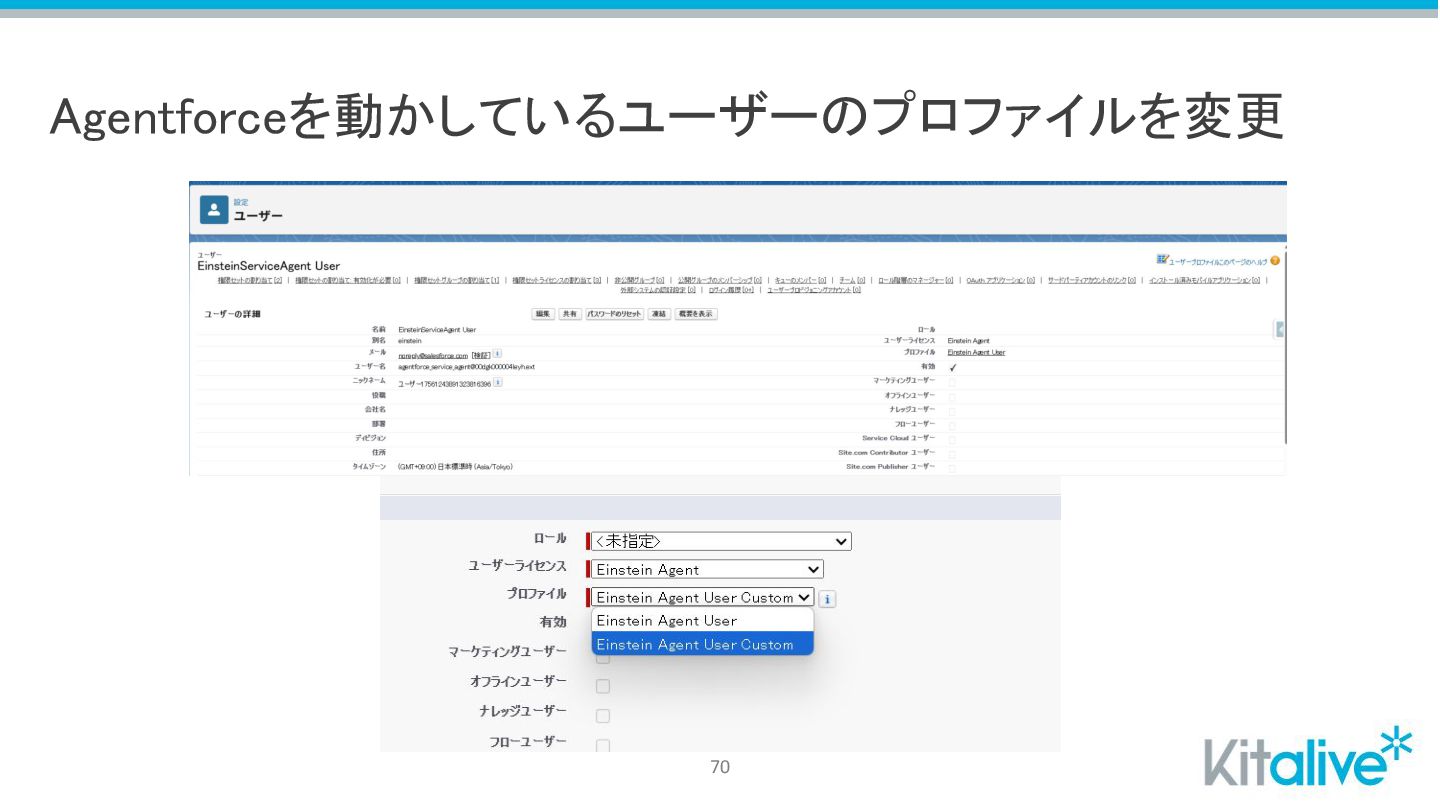The width and height of the screenshot is (1440, 810).
Task: Open Einstein Agent User profile link in details
Action: pyautogui.click(x=976, y=352)
